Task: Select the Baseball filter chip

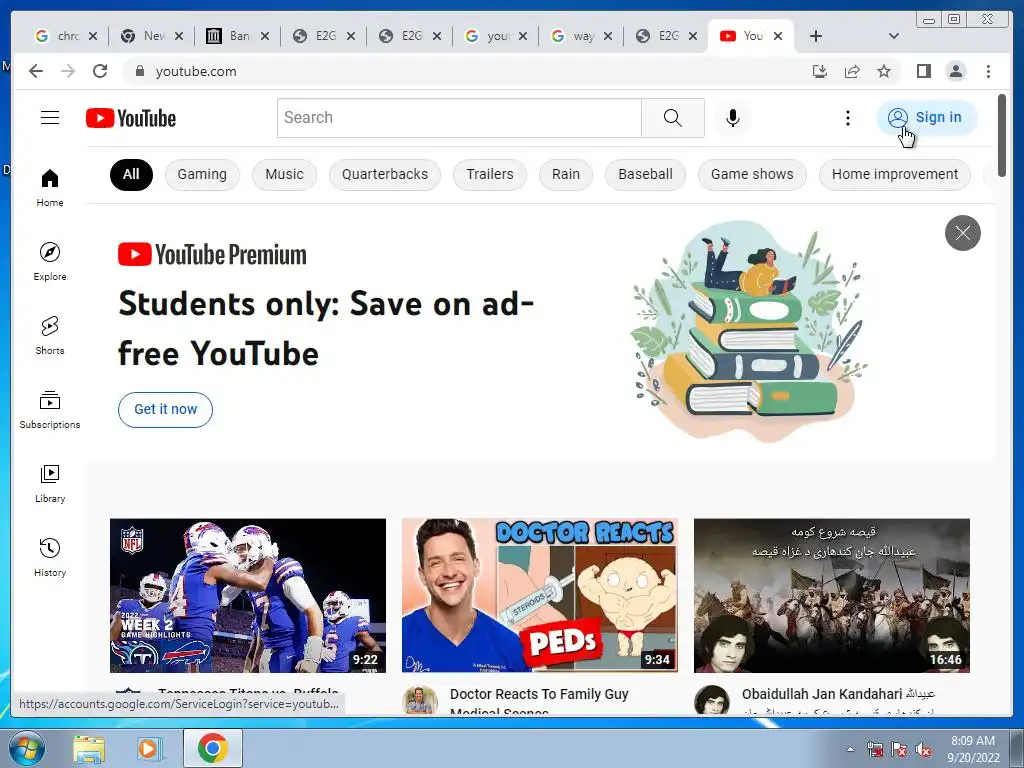Action: (x=645, y=174)
